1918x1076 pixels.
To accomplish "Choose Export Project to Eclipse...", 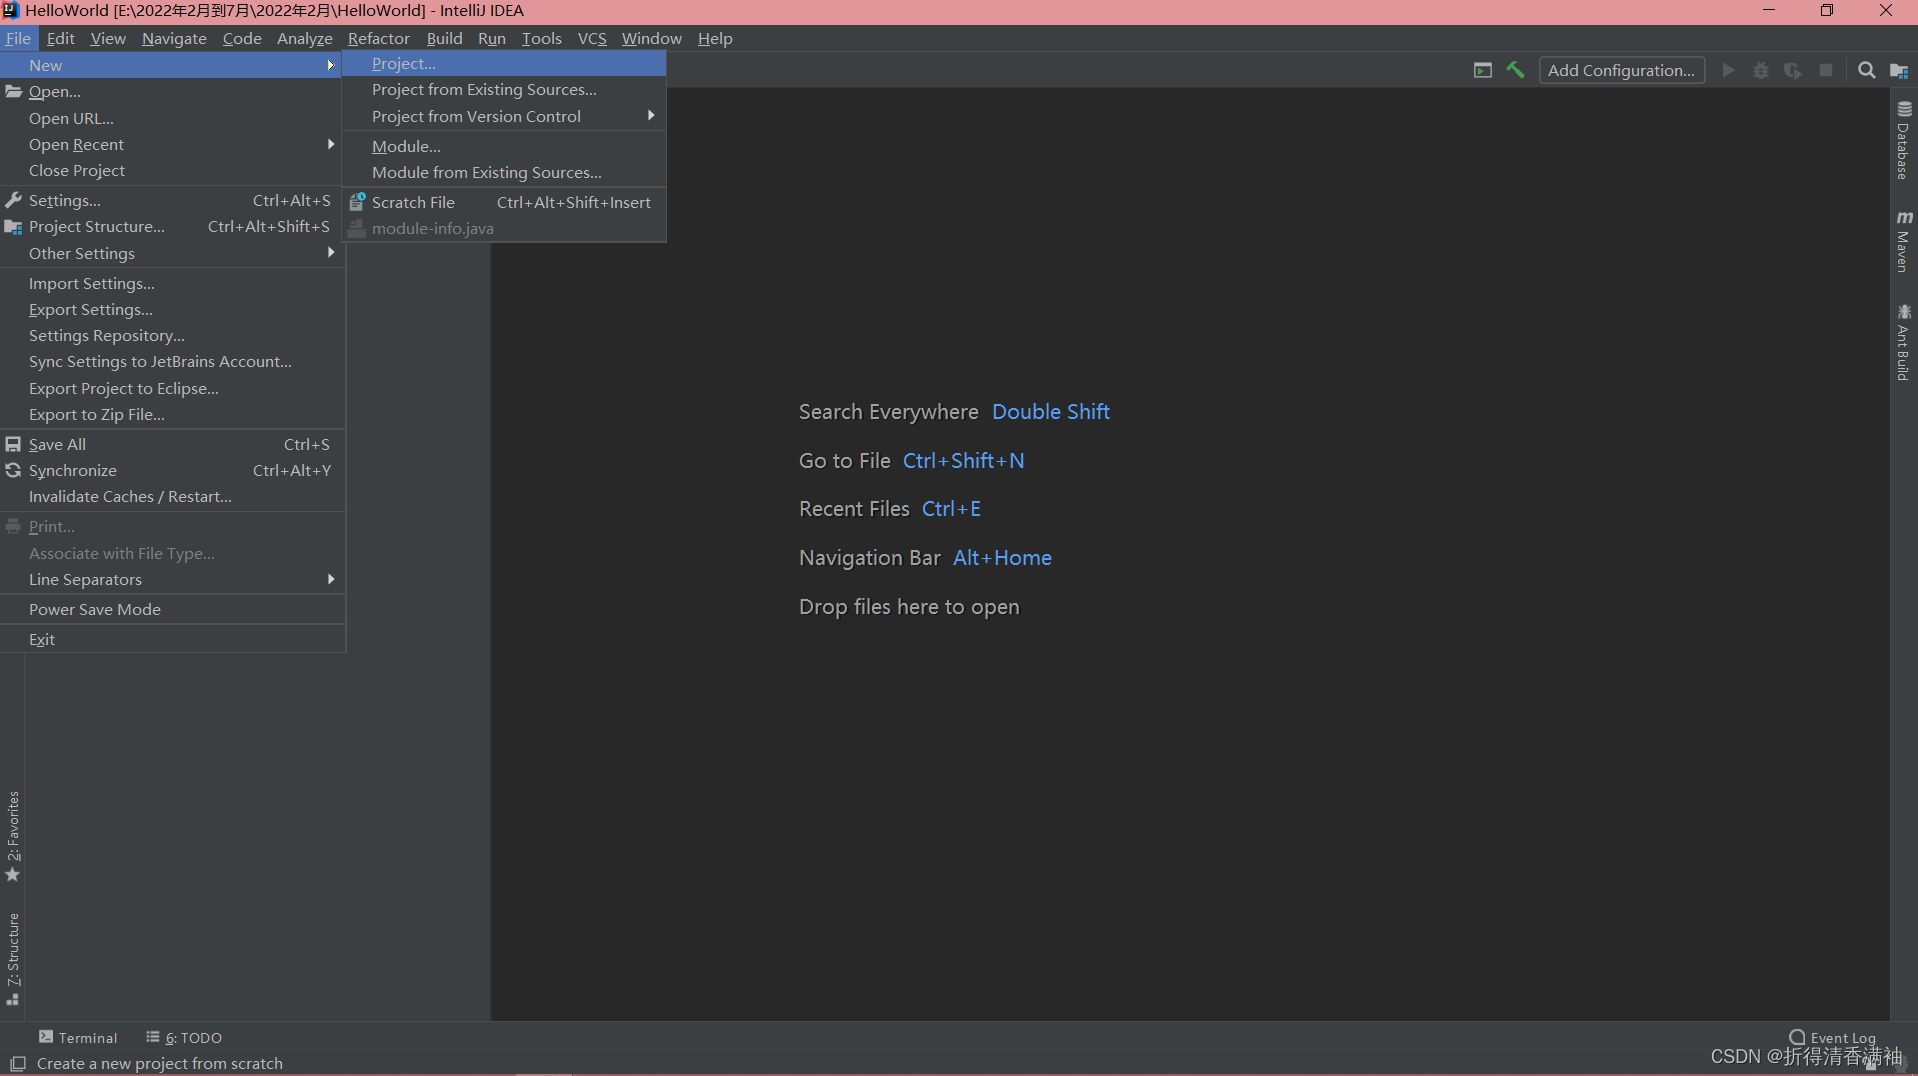I will click(x=172, y=388).
